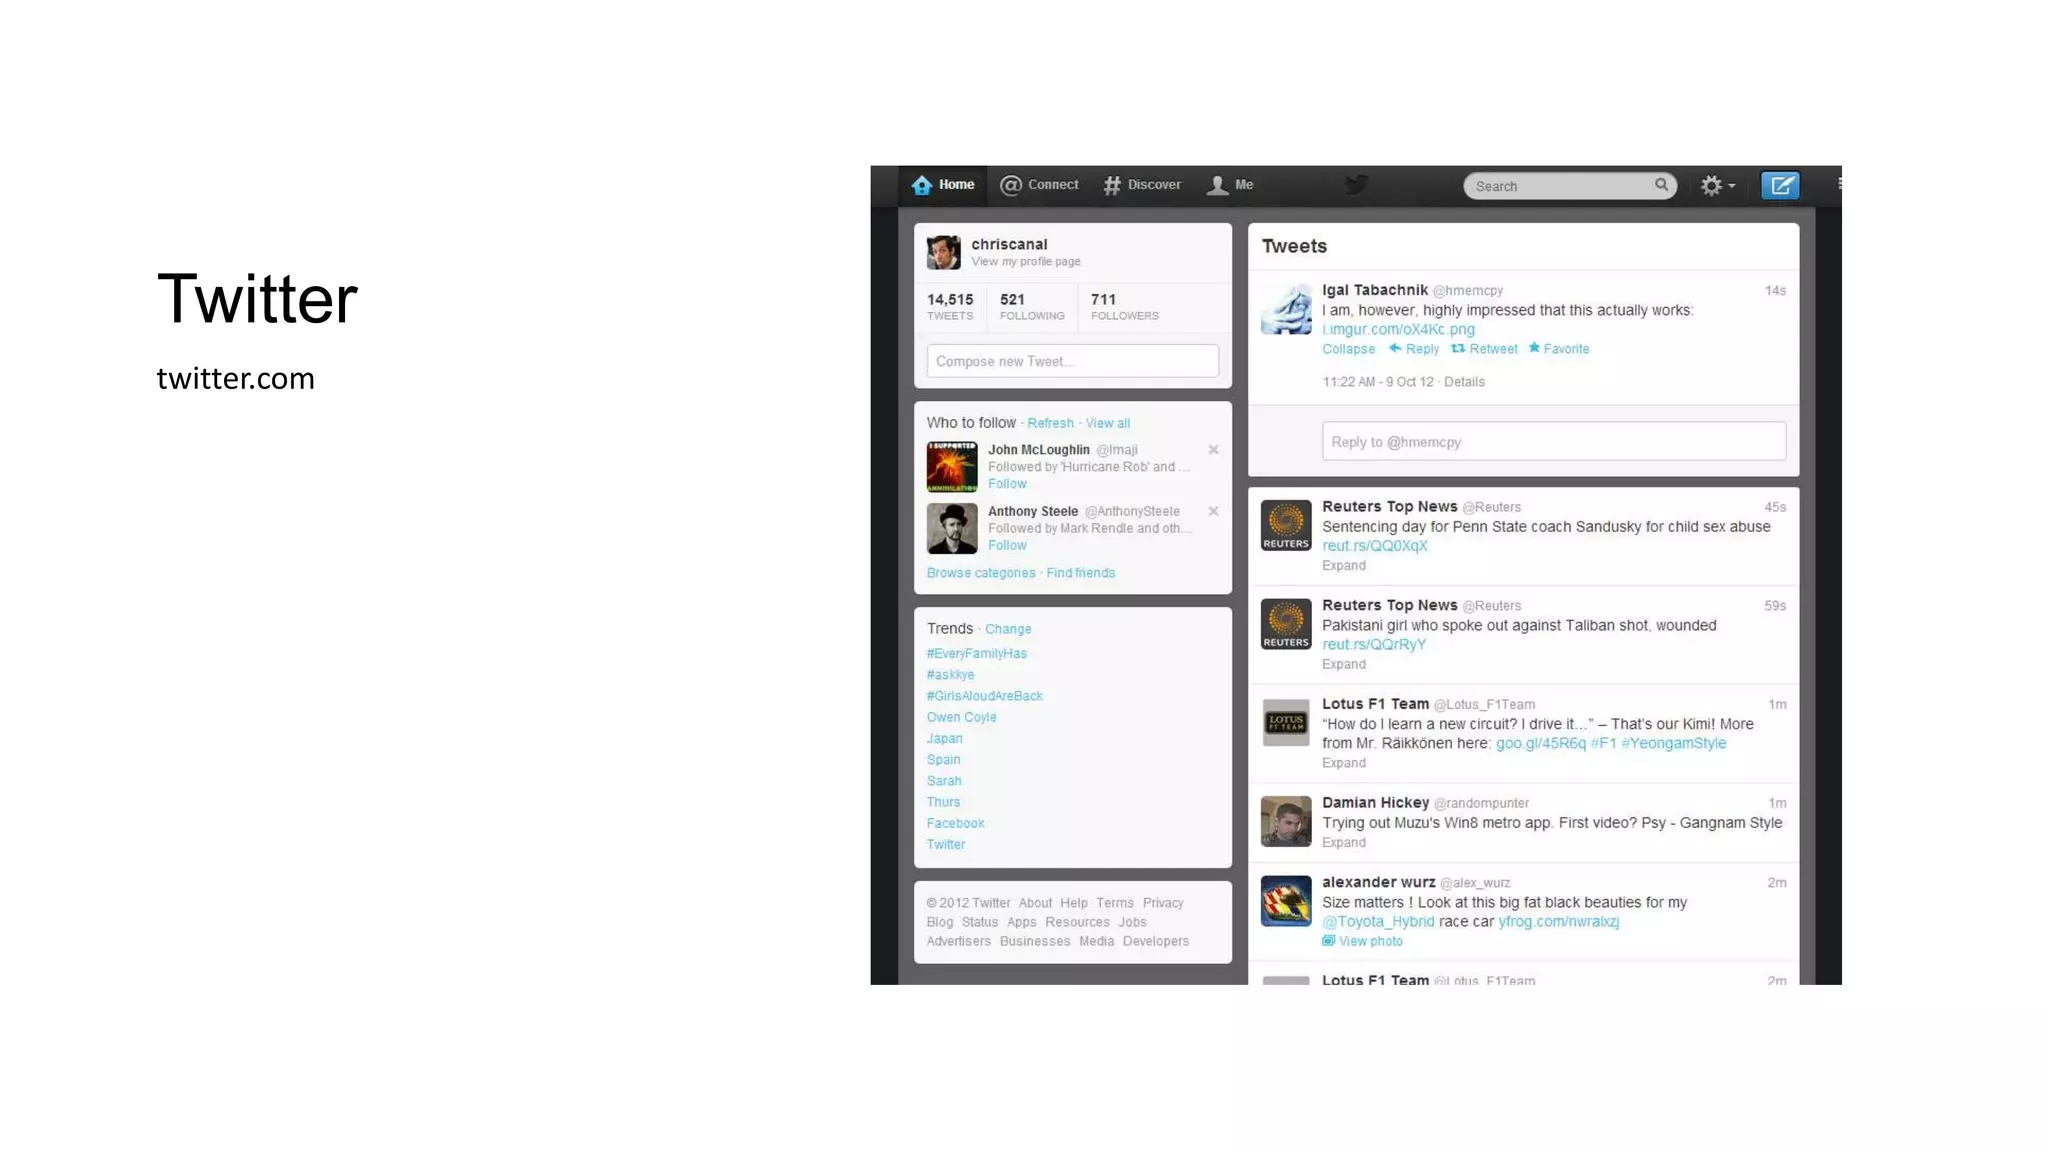Expand the Reuters Sandusky tweet
2048x1152 pixels.
coord(1343,566)
